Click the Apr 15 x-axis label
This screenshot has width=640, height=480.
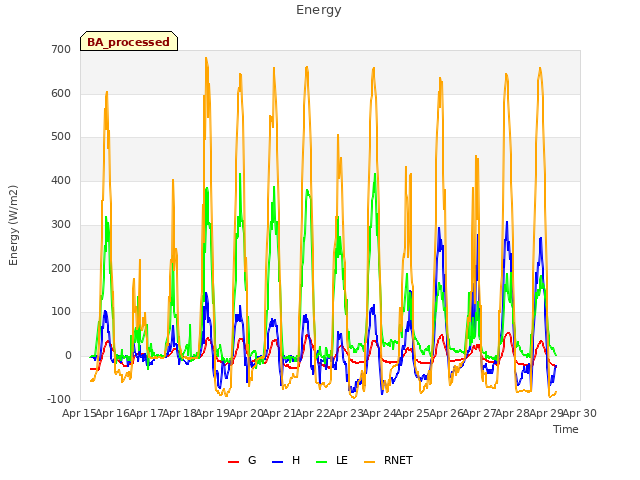(x=80, y=413)
